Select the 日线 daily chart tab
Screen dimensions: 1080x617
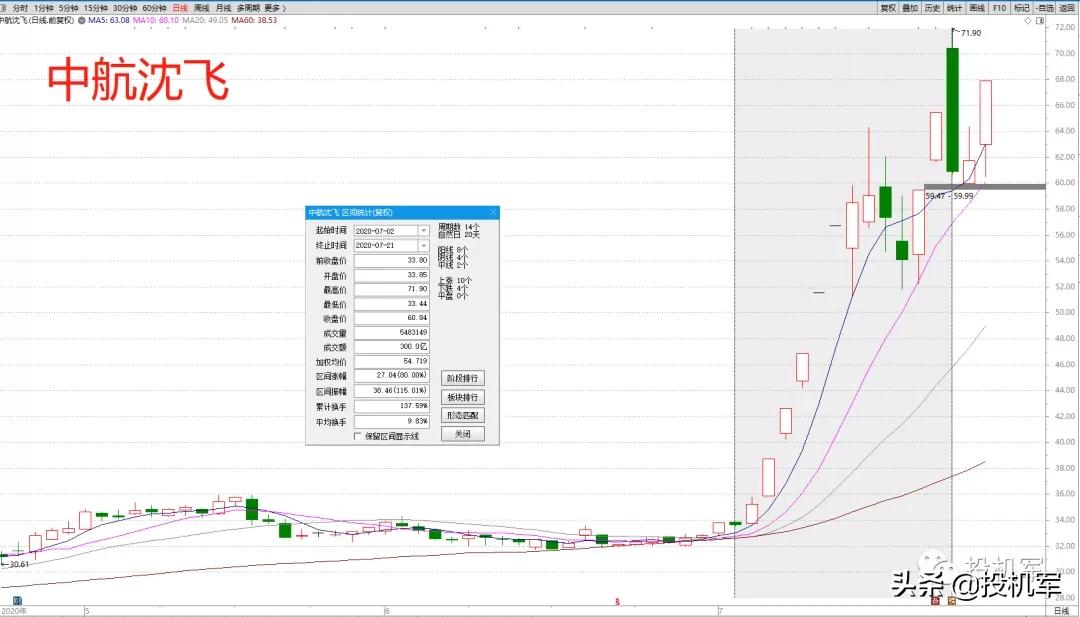[180, 8]
